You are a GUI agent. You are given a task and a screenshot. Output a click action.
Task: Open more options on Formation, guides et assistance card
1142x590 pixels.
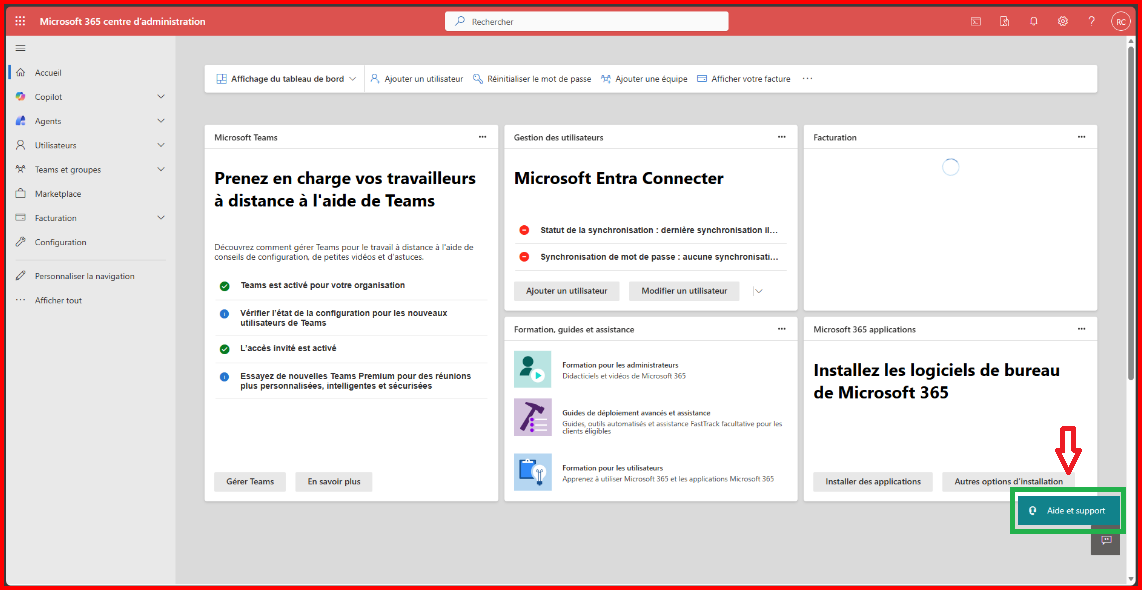(781, 329)
